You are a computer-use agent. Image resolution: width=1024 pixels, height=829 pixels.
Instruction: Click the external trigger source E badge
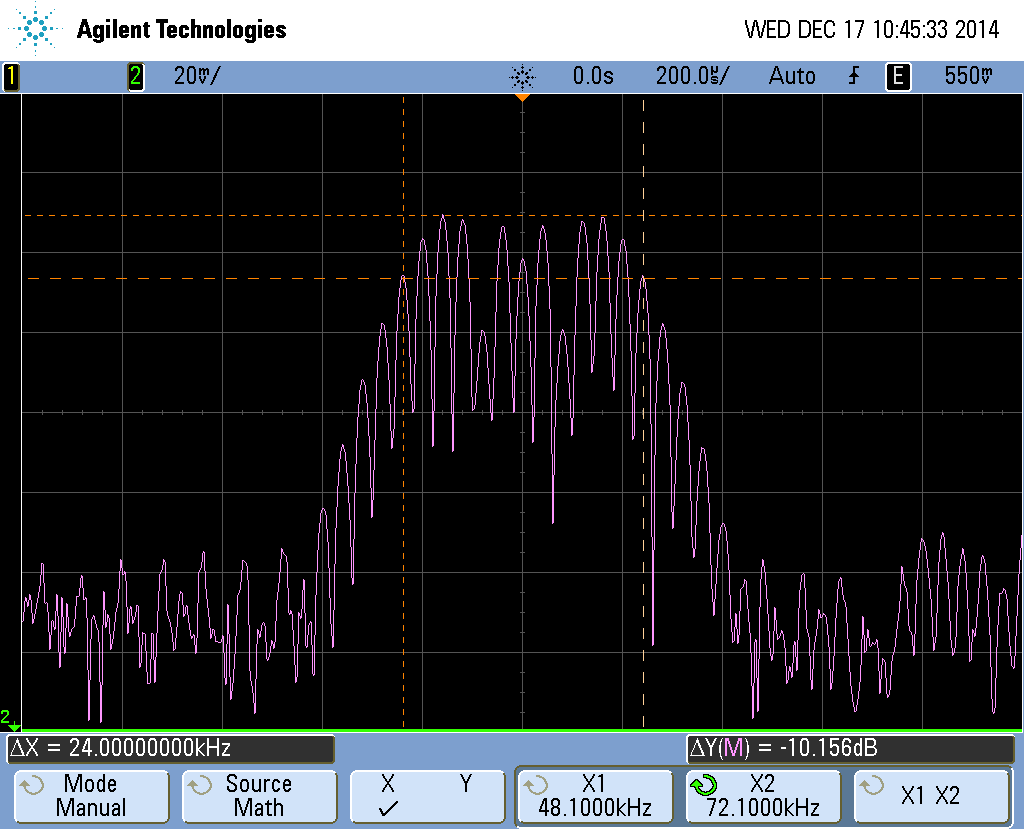[x=898, y=77]
